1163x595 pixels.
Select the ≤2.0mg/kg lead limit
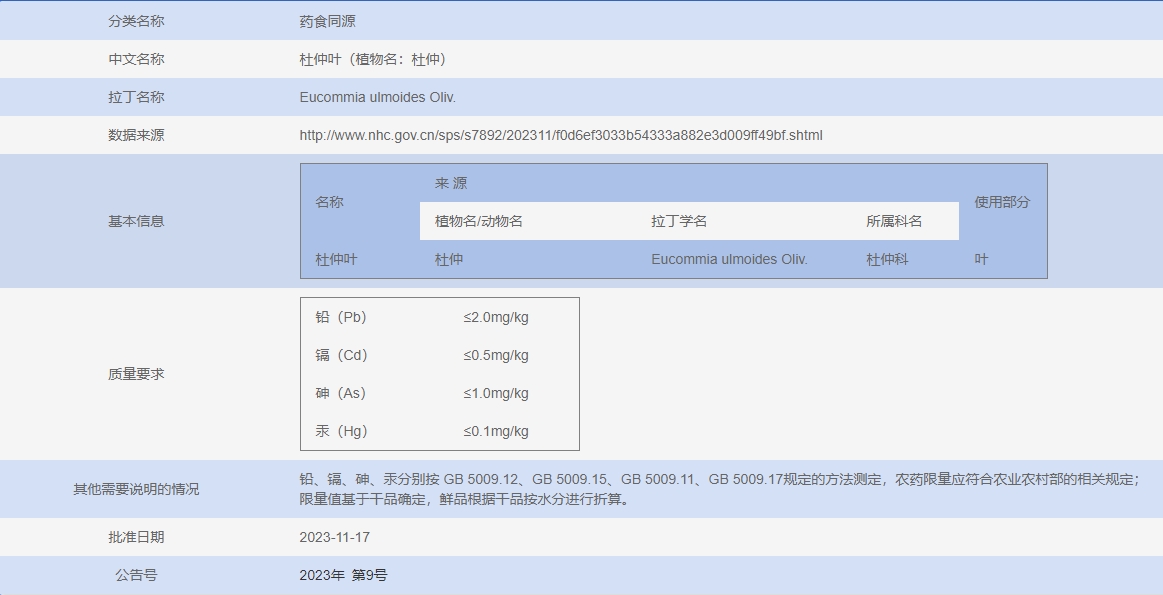coord(496,318)
